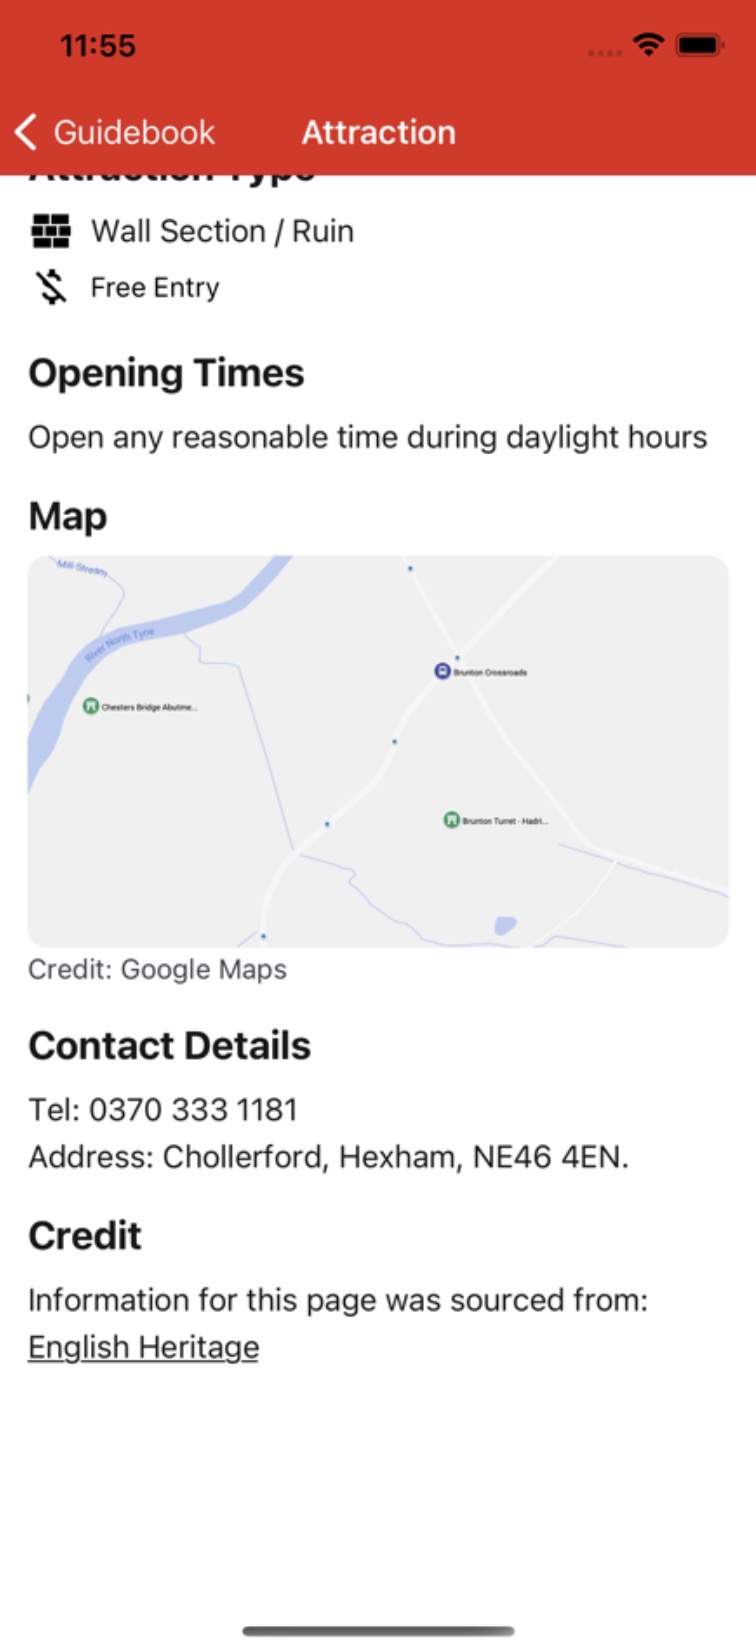Tap Brunton Crossroads bus stop marker

click(x=442, y=671)
